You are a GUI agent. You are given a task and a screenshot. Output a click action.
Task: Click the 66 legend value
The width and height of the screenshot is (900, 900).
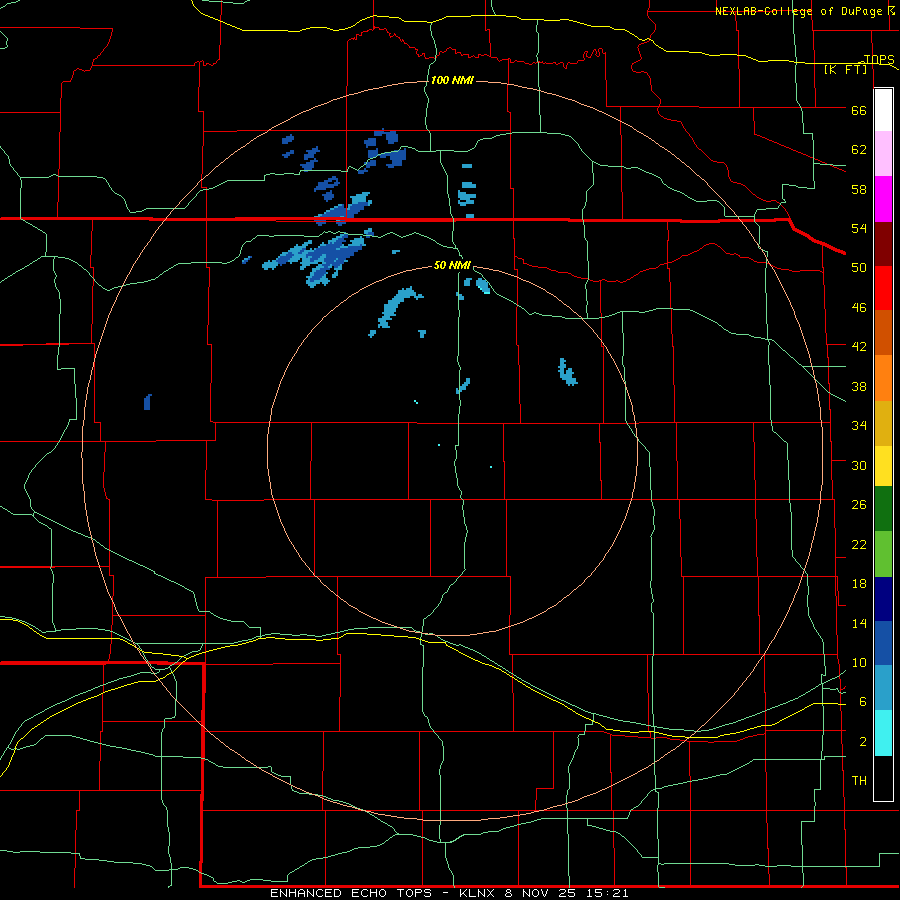859,110
